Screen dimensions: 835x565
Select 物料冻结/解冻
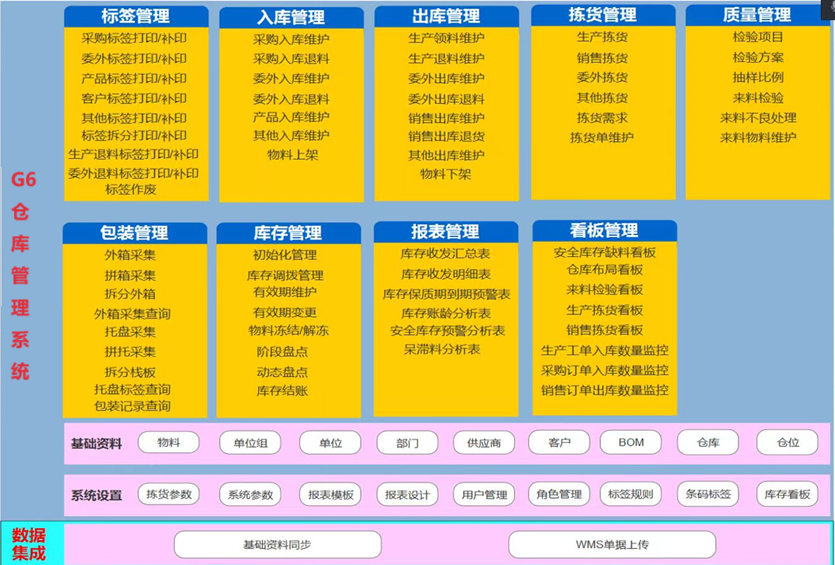coord(289,331)
